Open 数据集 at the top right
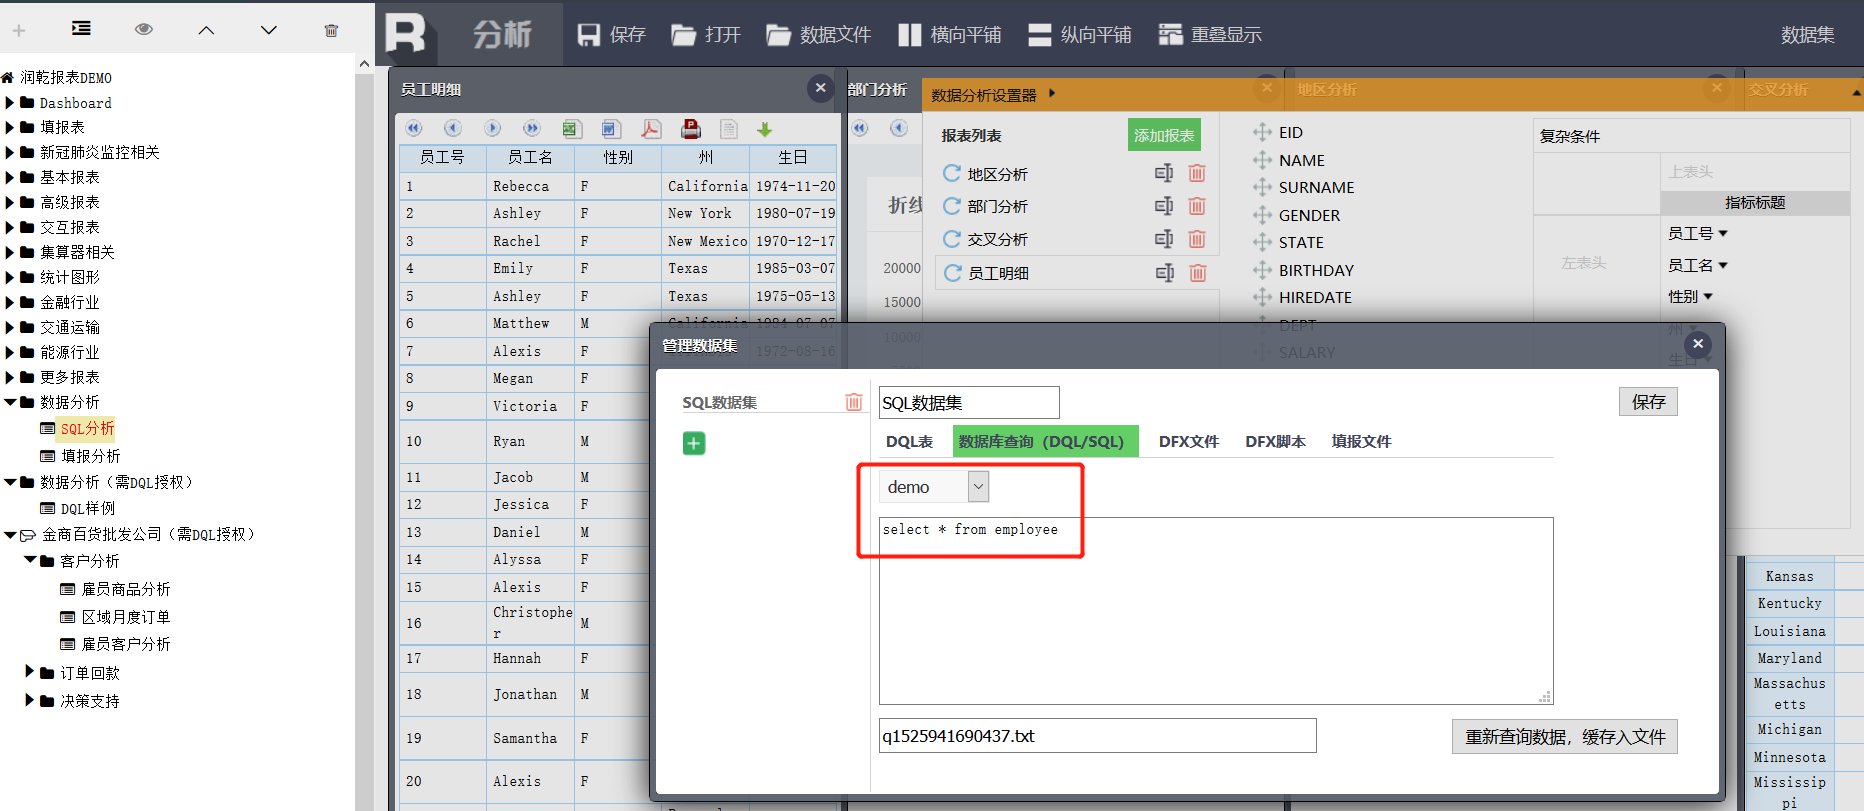This screenshot has width=1864, height=811. 1807,35
